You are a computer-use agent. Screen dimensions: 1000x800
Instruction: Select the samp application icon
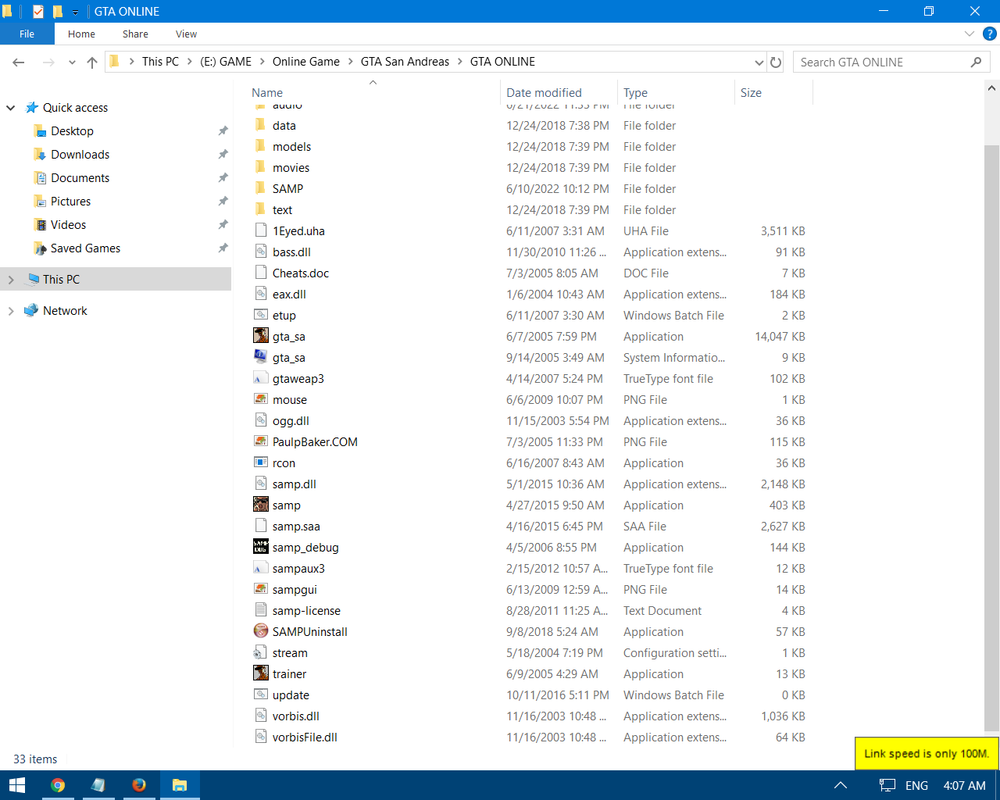tap(260, 504)
